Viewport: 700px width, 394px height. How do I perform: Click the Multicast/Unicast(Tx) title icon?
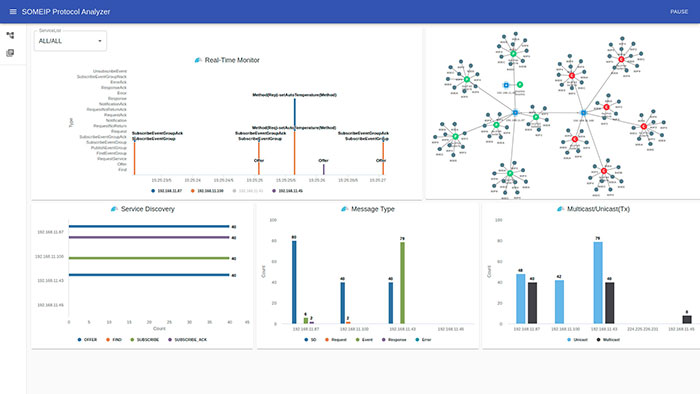click(x=560, y=209)
